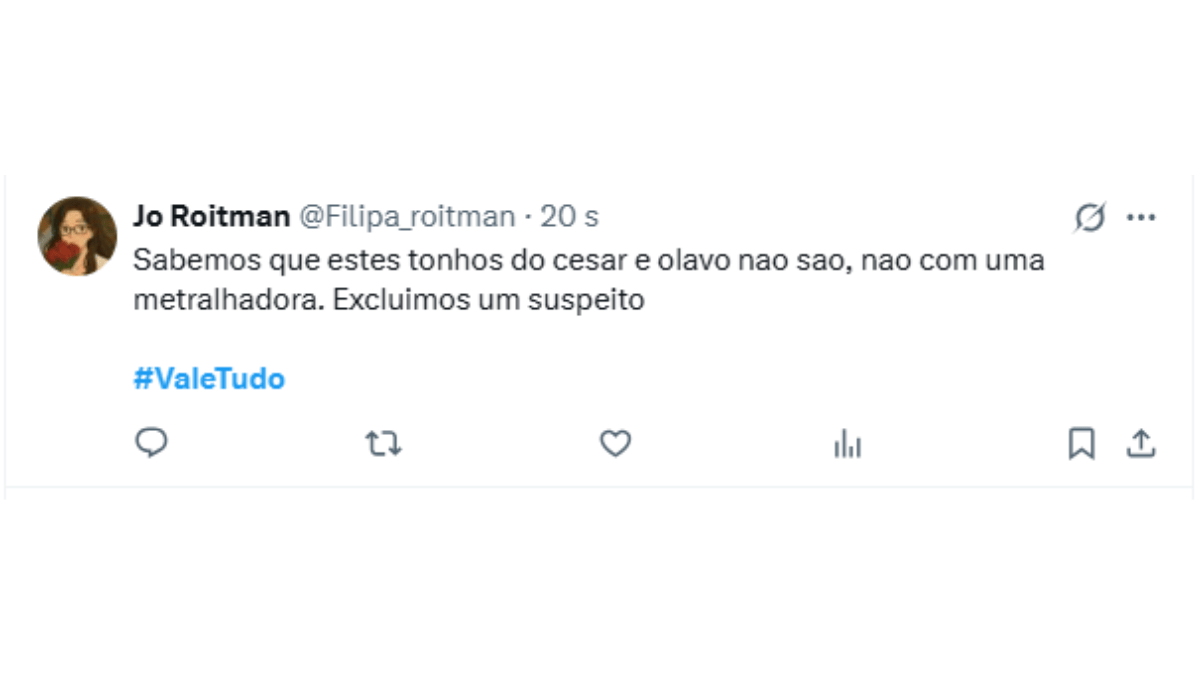
Task: Repost the #ValeTudo tweet
Action: click(x=383, y=442)
